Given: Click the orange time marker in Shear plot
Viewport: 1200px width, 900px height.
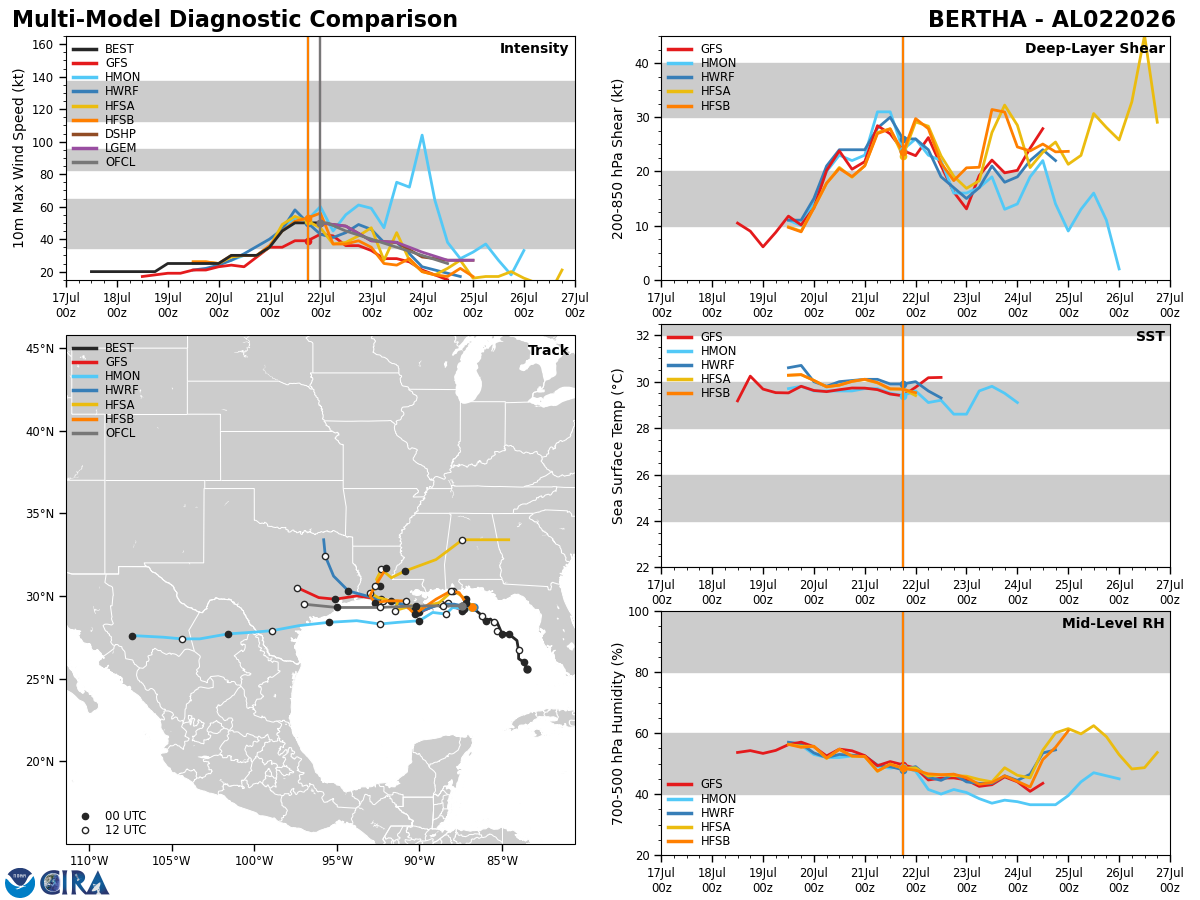Looking at the screenshot, I should (x=903, y=158).
